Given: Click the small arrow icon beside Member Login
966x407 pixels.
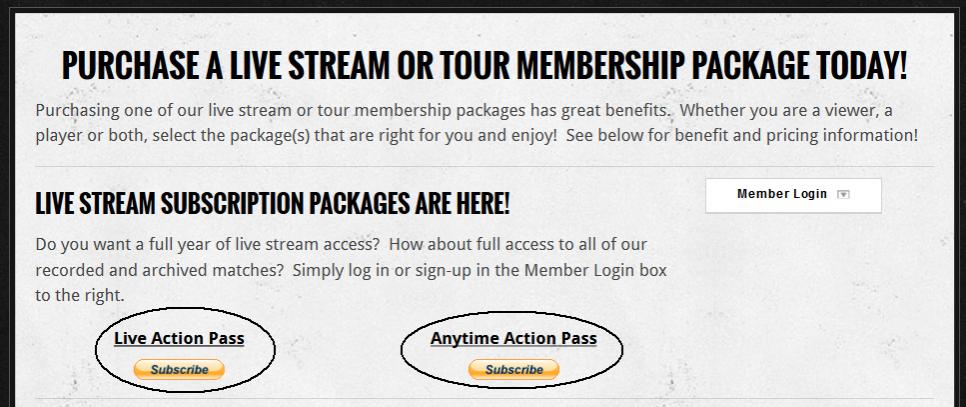Looking at the screenshot, I should point(843,195).
